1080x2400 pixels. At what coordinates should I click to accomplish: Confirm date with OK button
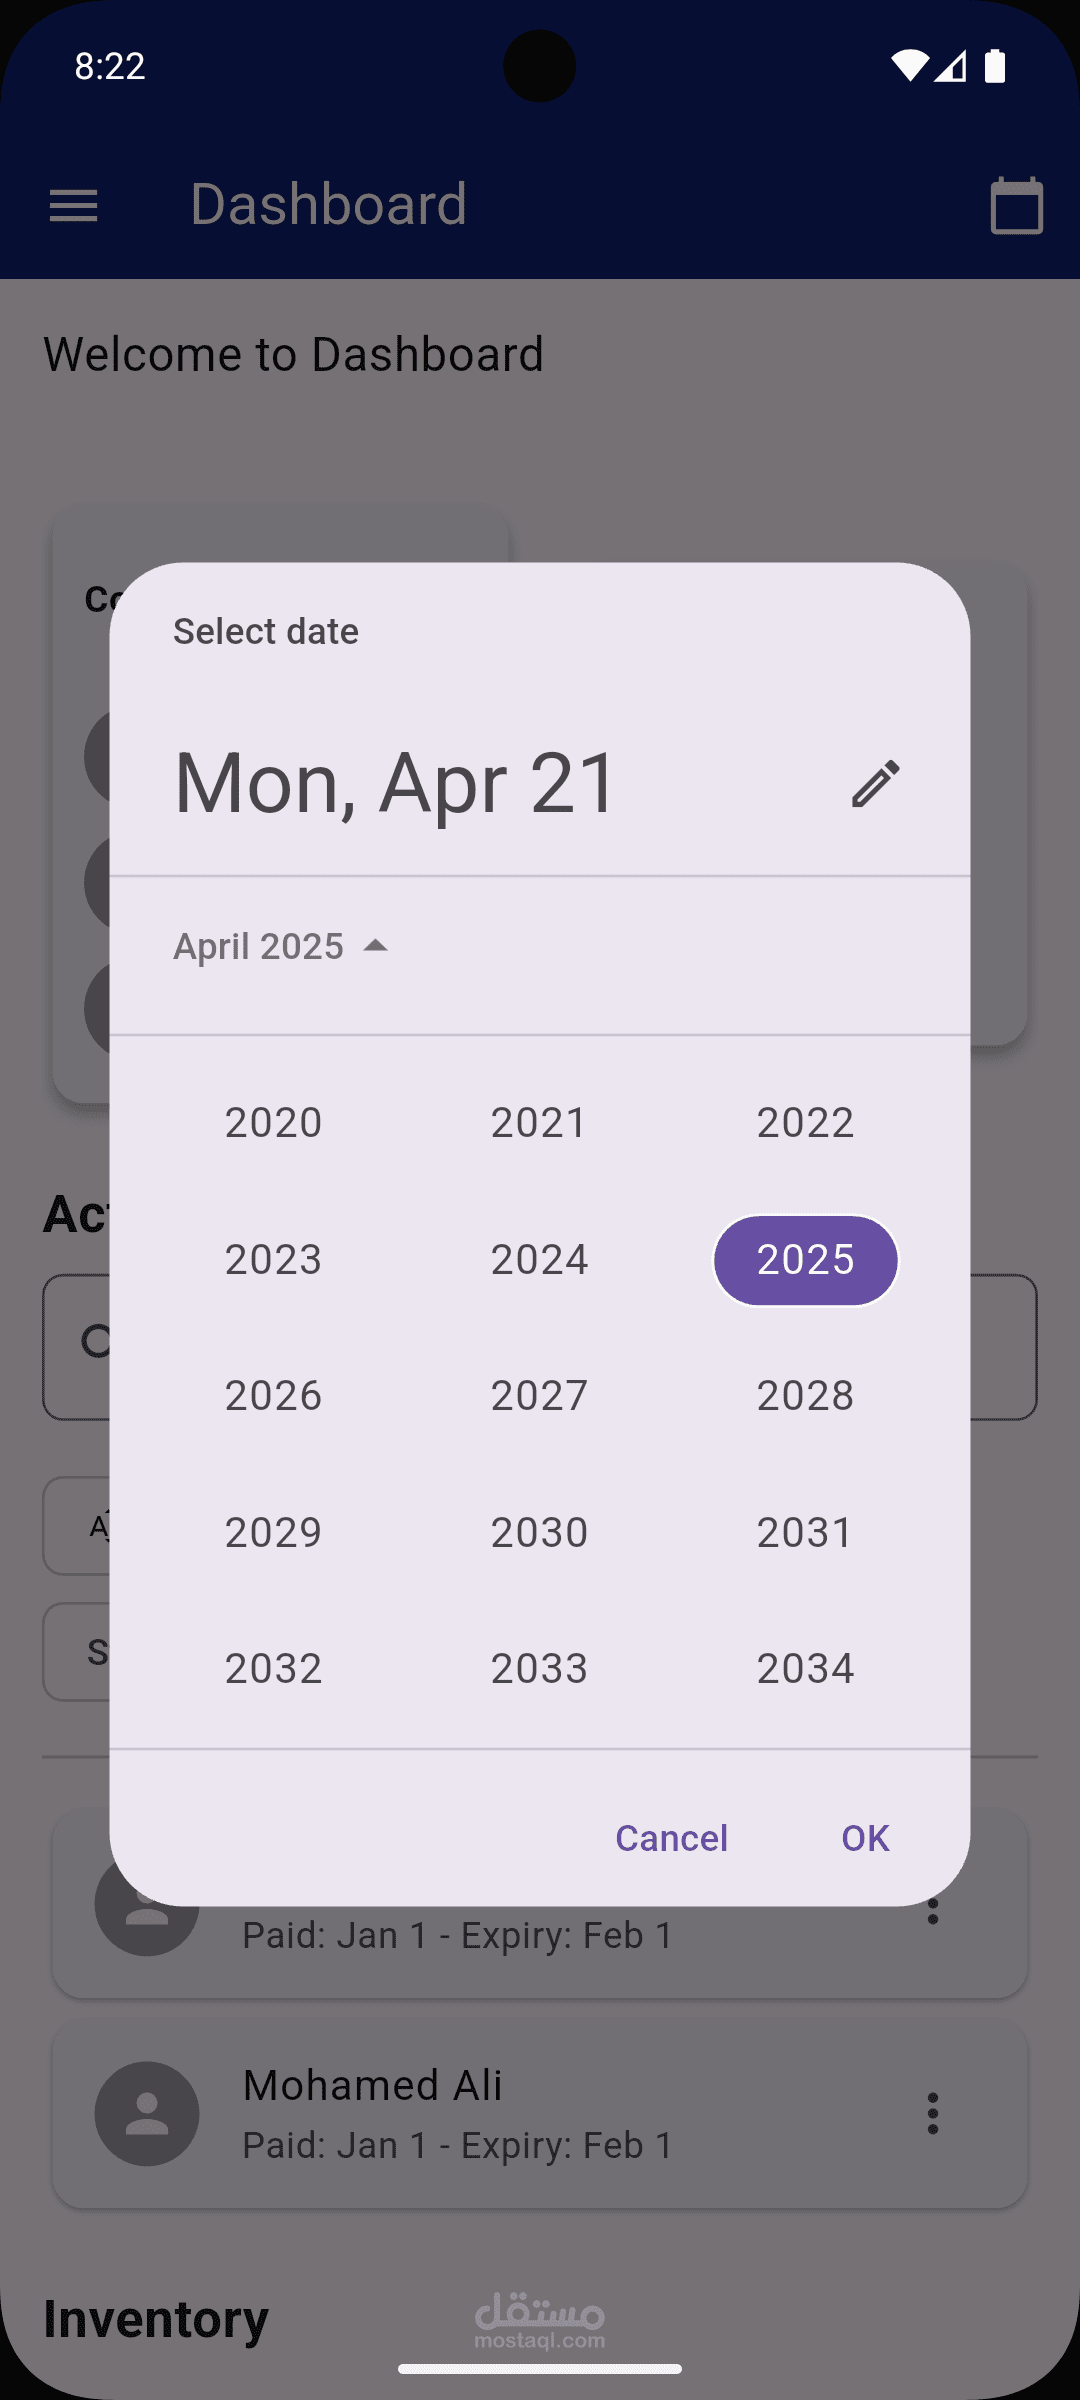point(865,1838)
